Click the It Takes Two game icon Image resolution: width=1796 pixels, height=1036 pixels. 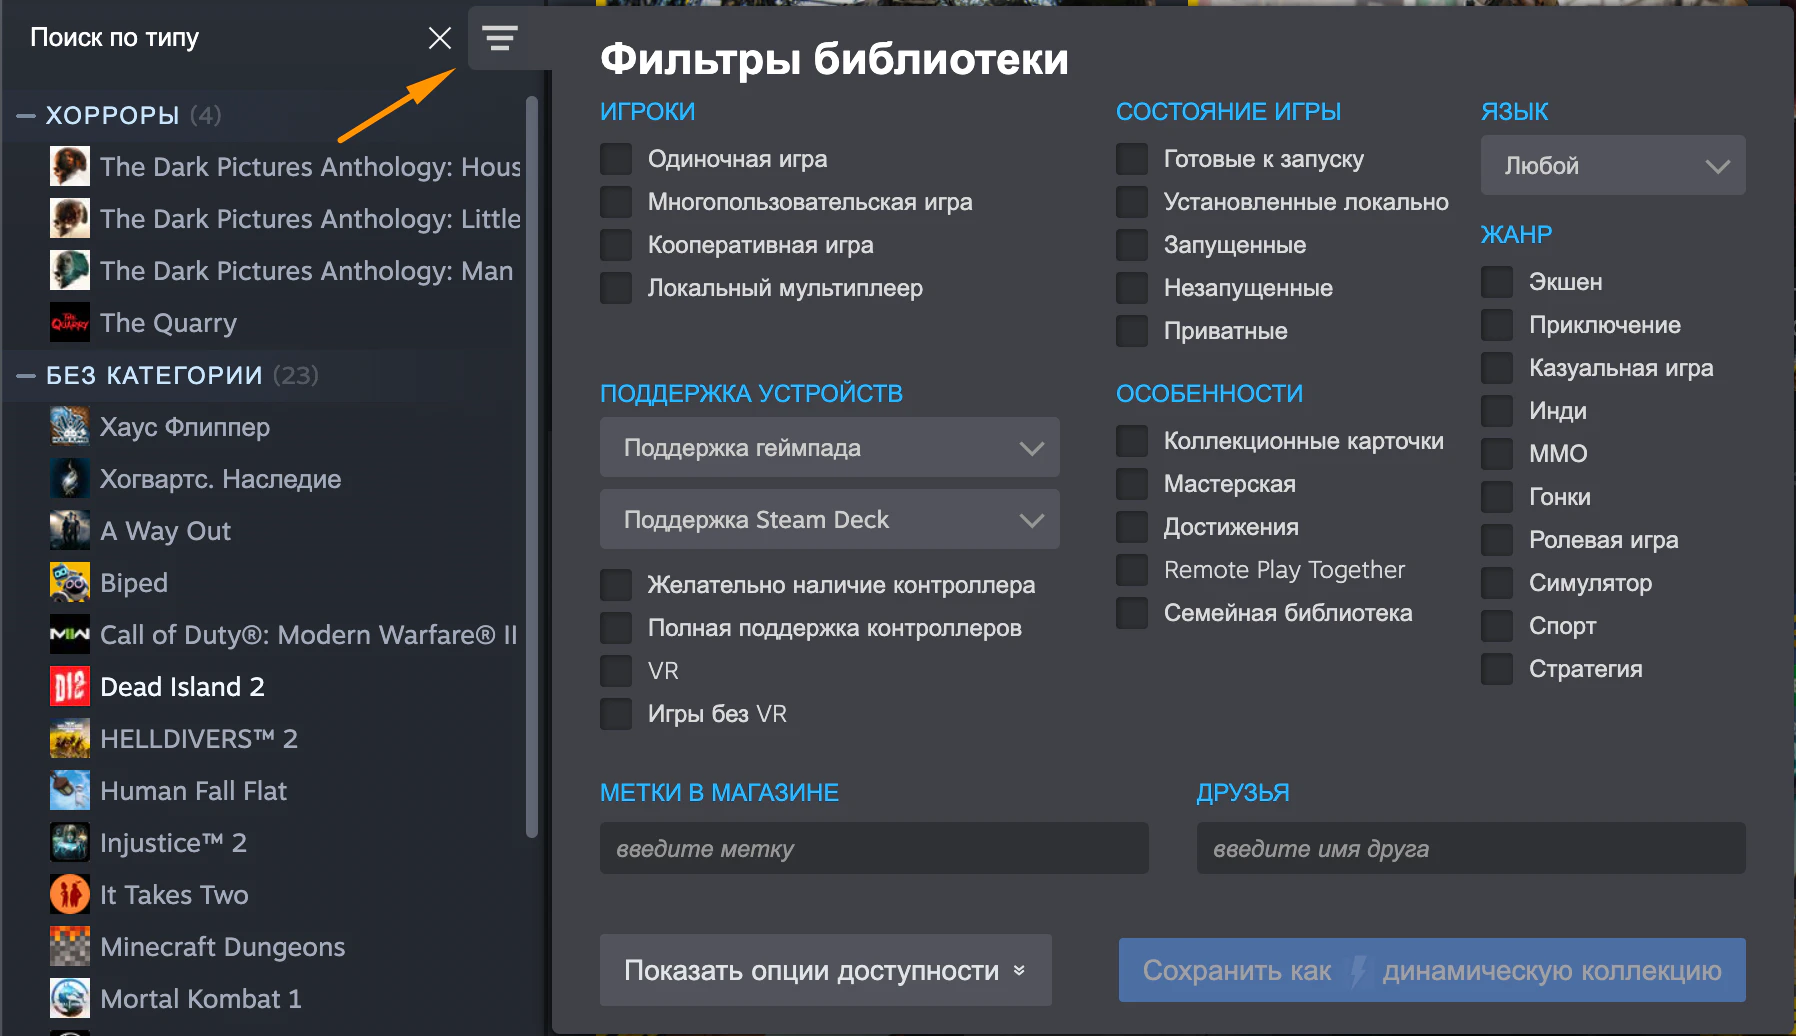tap(70, 894)
